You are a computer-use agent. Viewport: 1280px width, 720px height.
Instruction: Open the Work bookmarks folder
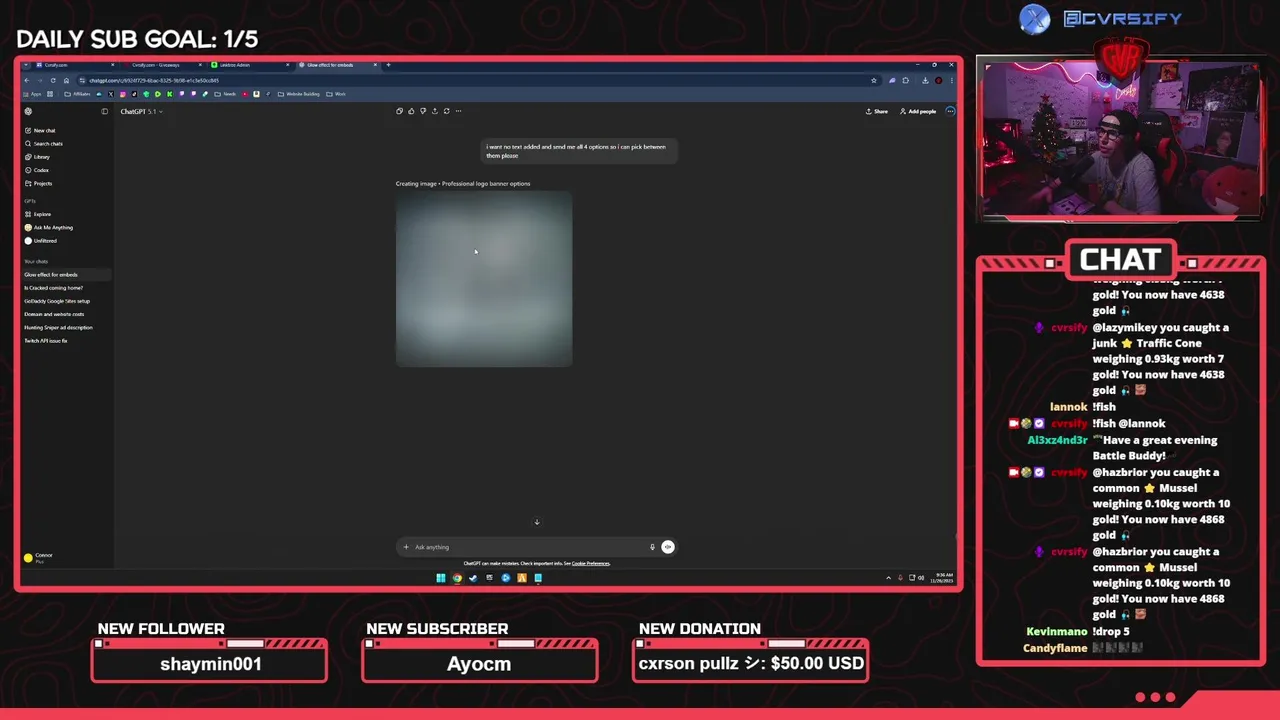tap(336, 94)
